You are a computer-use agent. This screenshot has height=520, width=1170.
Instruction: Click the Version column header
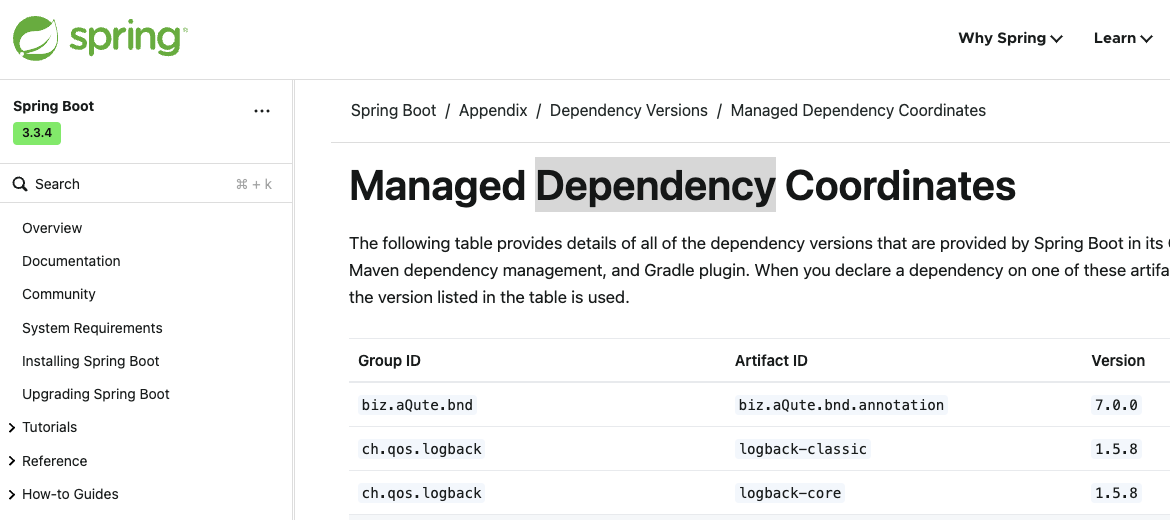pyautogui.click(x=1118, y=361)
